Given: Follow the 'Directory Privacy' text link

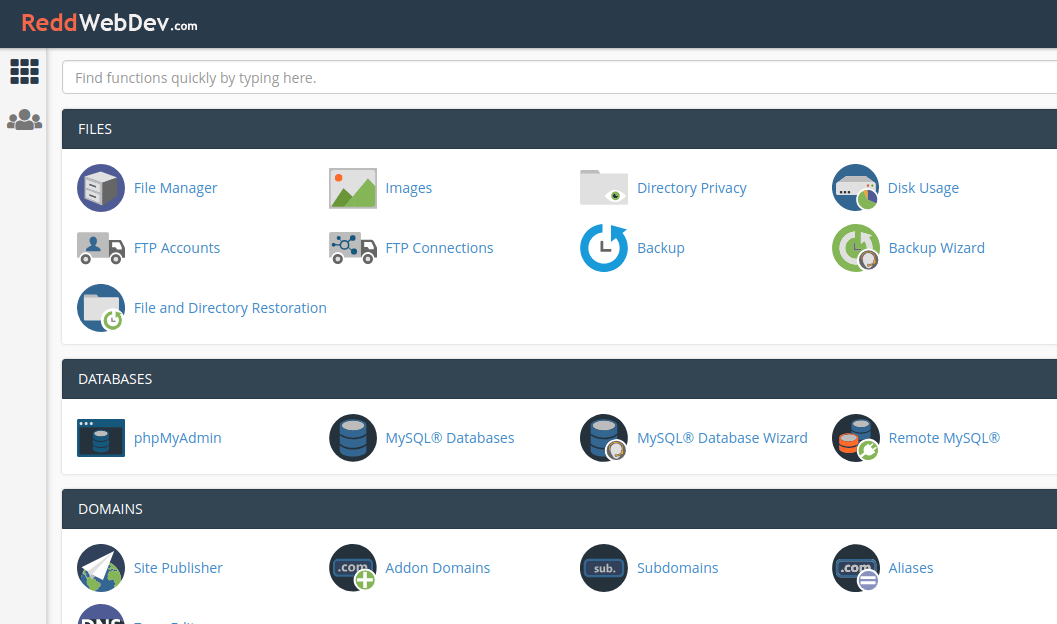Looking at the screenshot, I should [x=692, y=188].
